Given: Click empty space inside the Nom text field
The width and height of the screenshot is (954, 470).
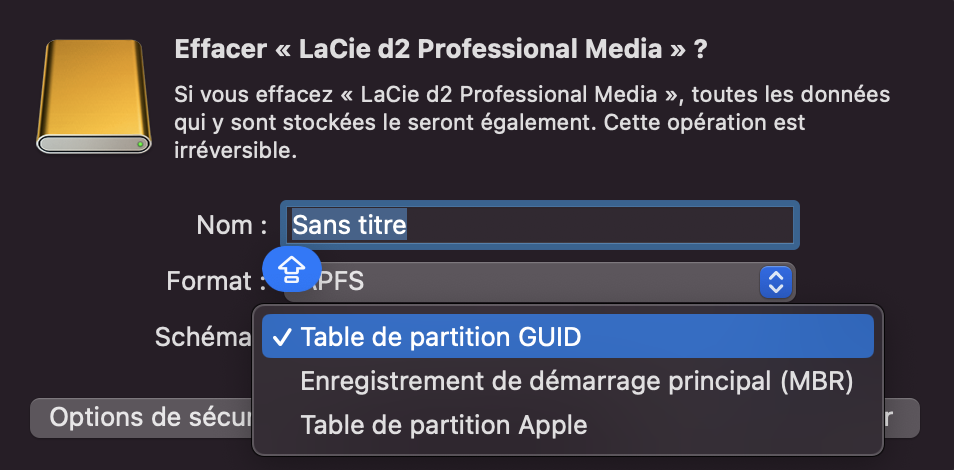Looking at the screenshot, I should 600,225.
